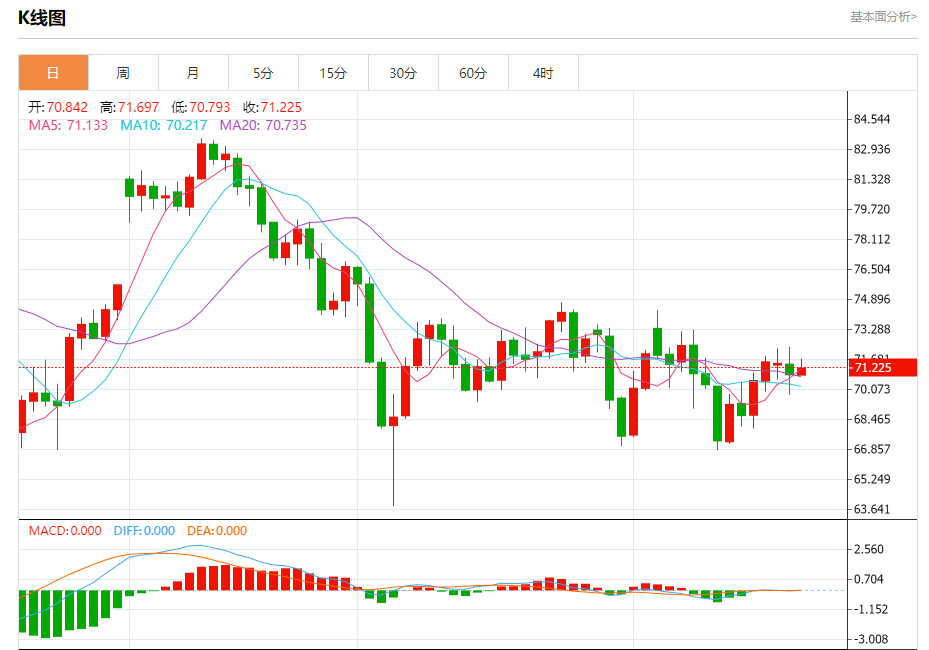
Task: Click the 70.073 price axis label
Action: pos(872,389)
